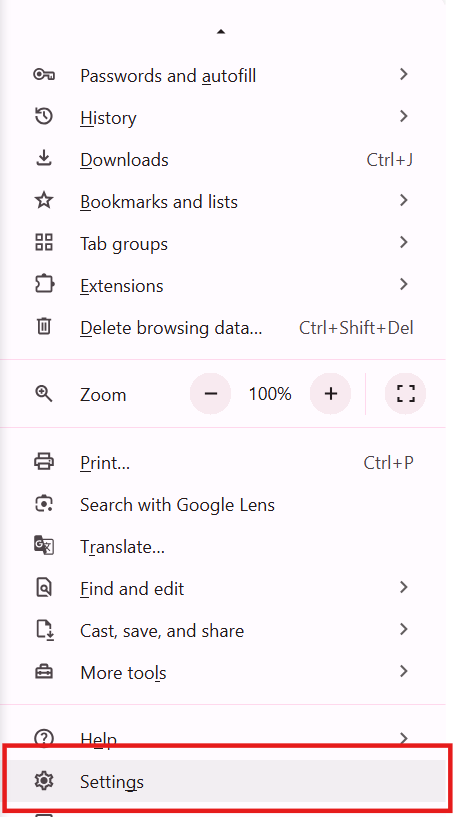Click the Bookmarks star icon
Viewport: 453px width, 817px height.
[44, 201]
